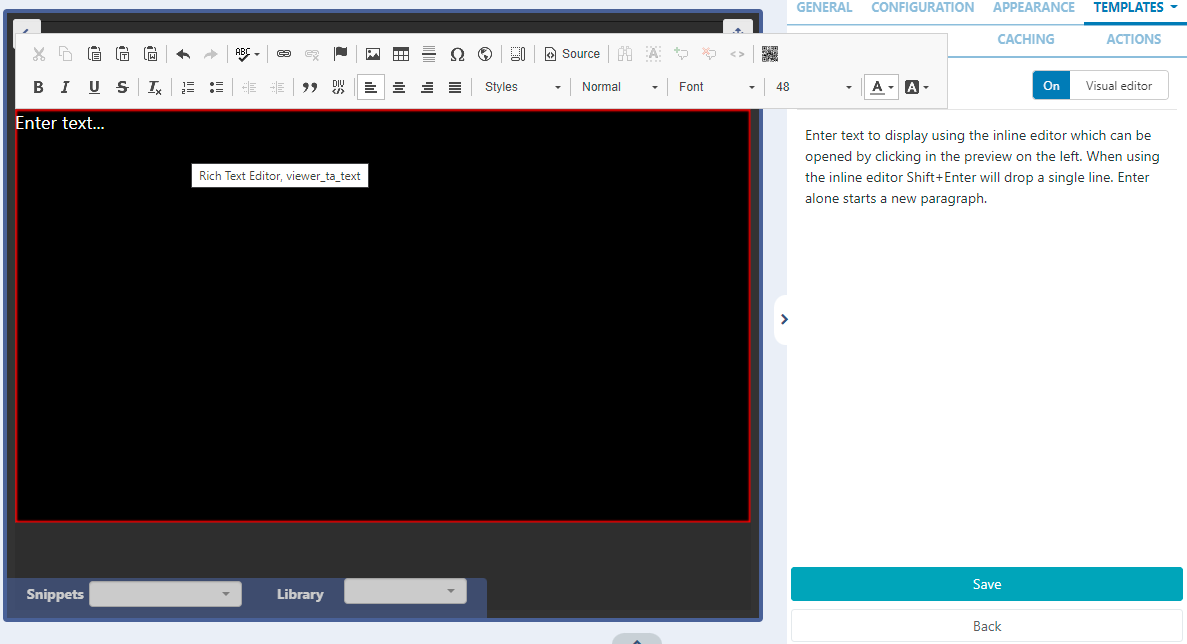Click the Back button
Screen dimensions: 1187x644
coord(986,626)
